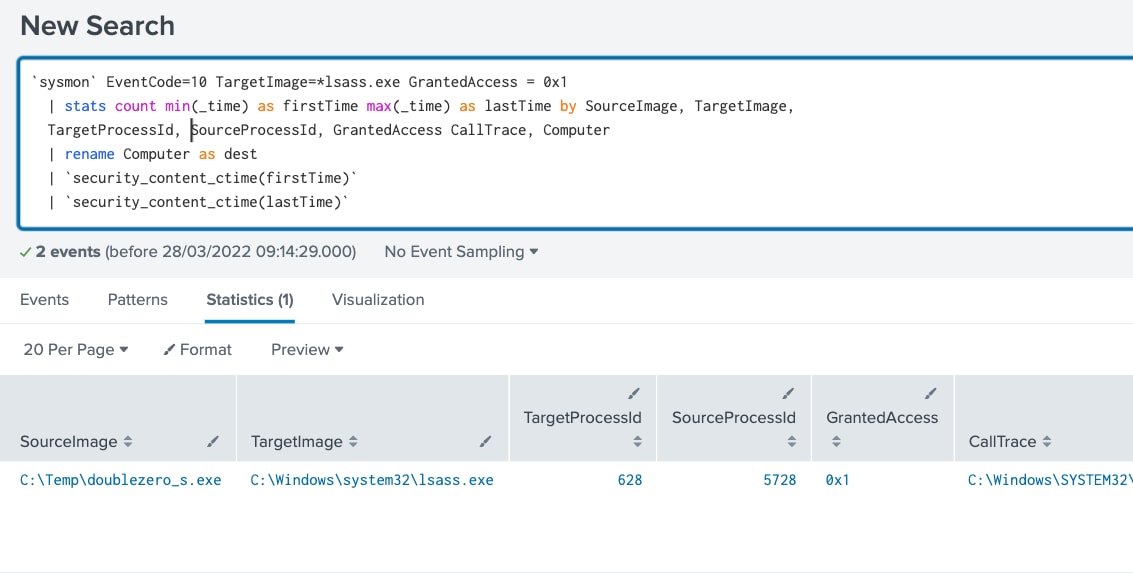Click 'security_content_ctime(lastTime)' macro line
1133x573 pixels.
point(207,202)
